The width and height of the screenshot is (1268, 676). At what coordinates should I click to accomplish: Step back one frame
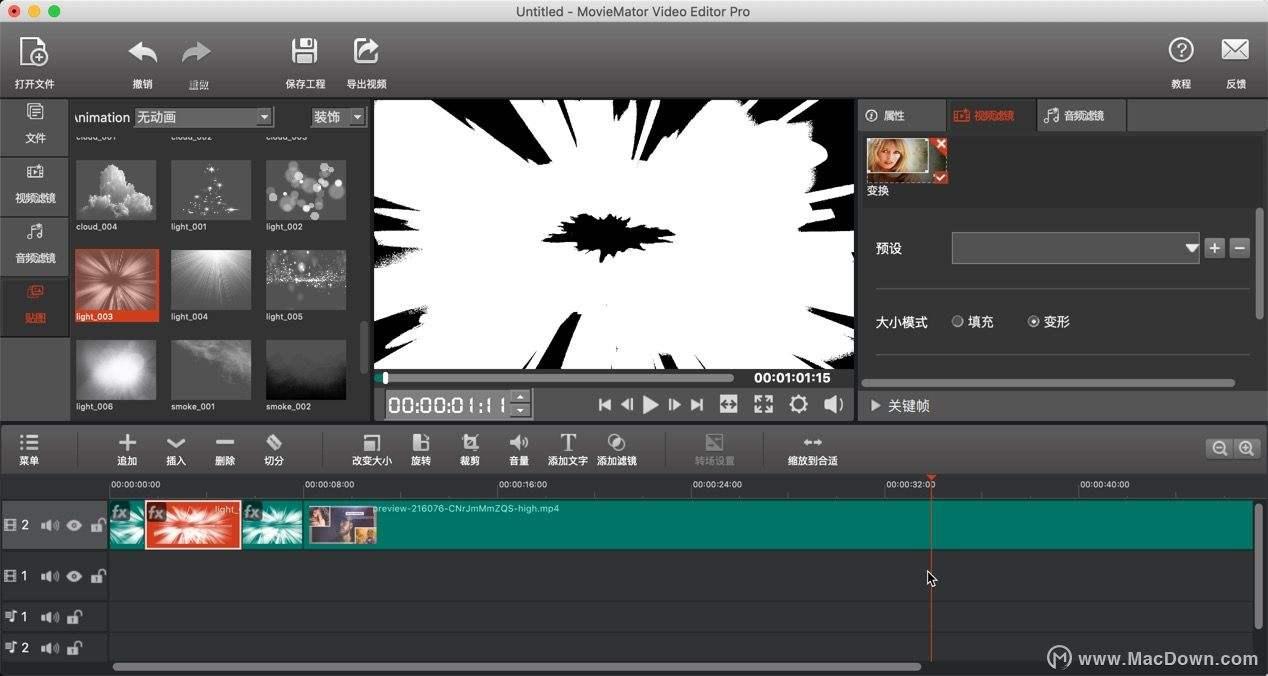[627, 404]
